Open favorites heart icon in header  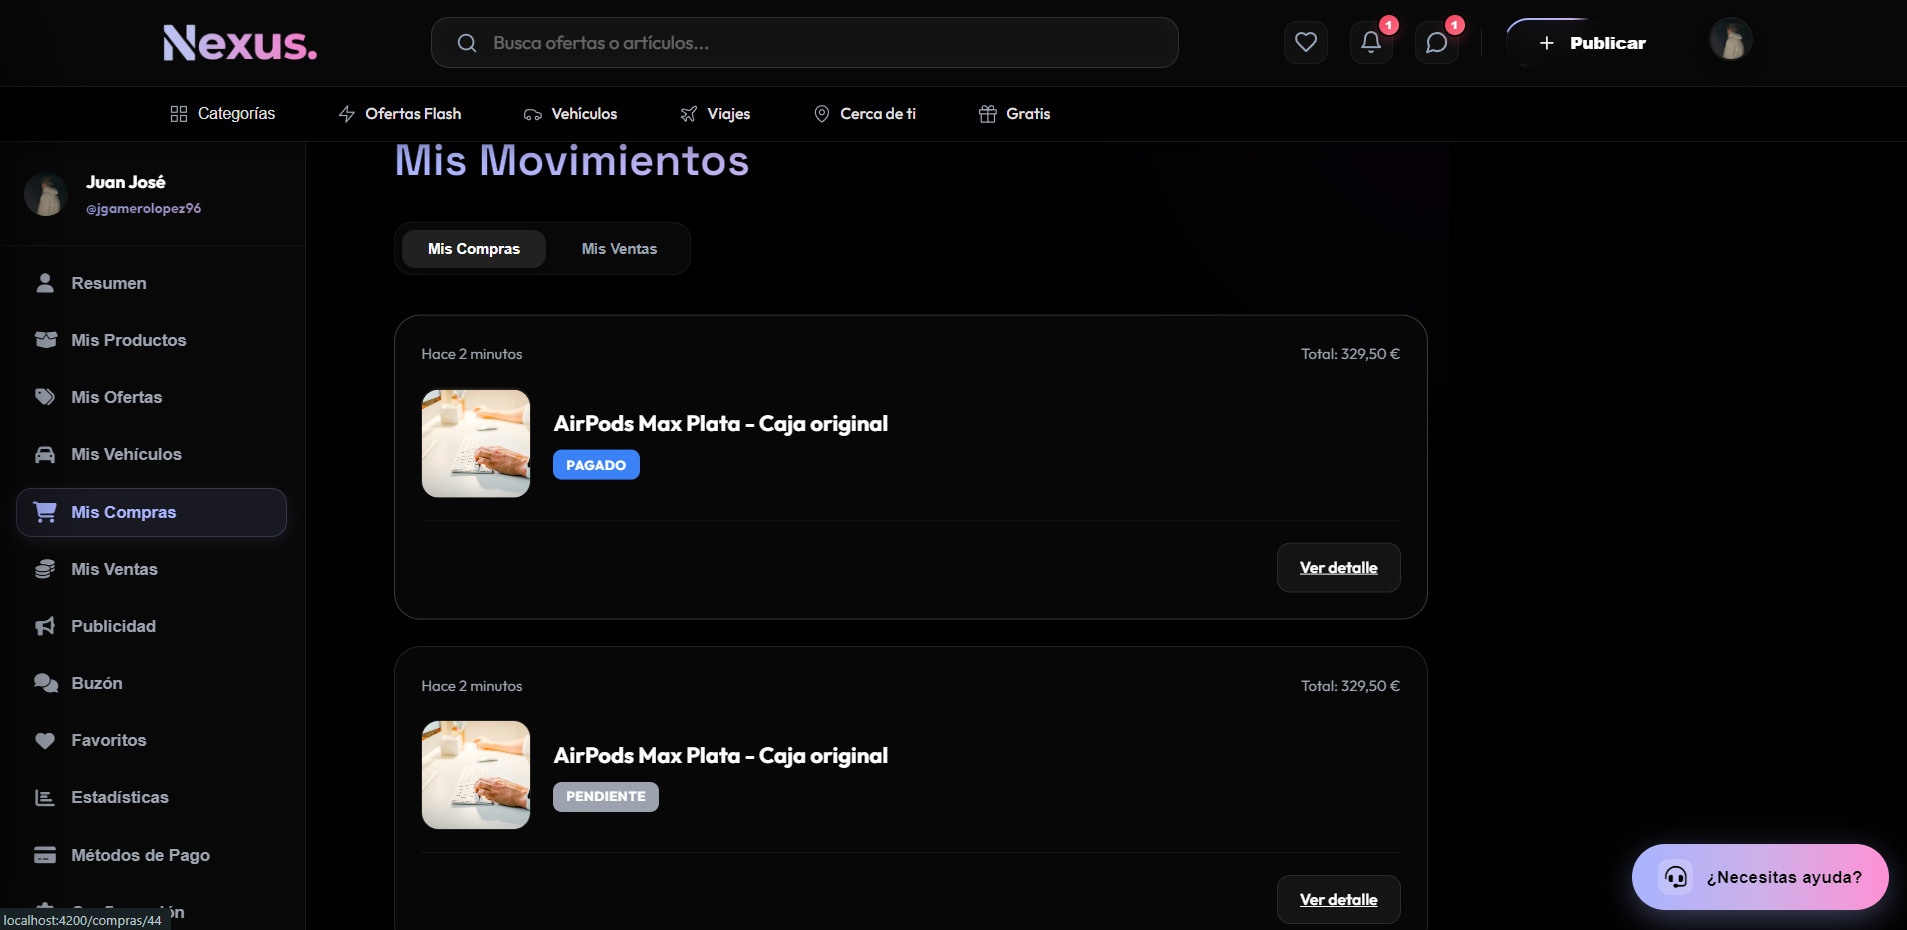pyautogui.click(x=1306, y=42)
